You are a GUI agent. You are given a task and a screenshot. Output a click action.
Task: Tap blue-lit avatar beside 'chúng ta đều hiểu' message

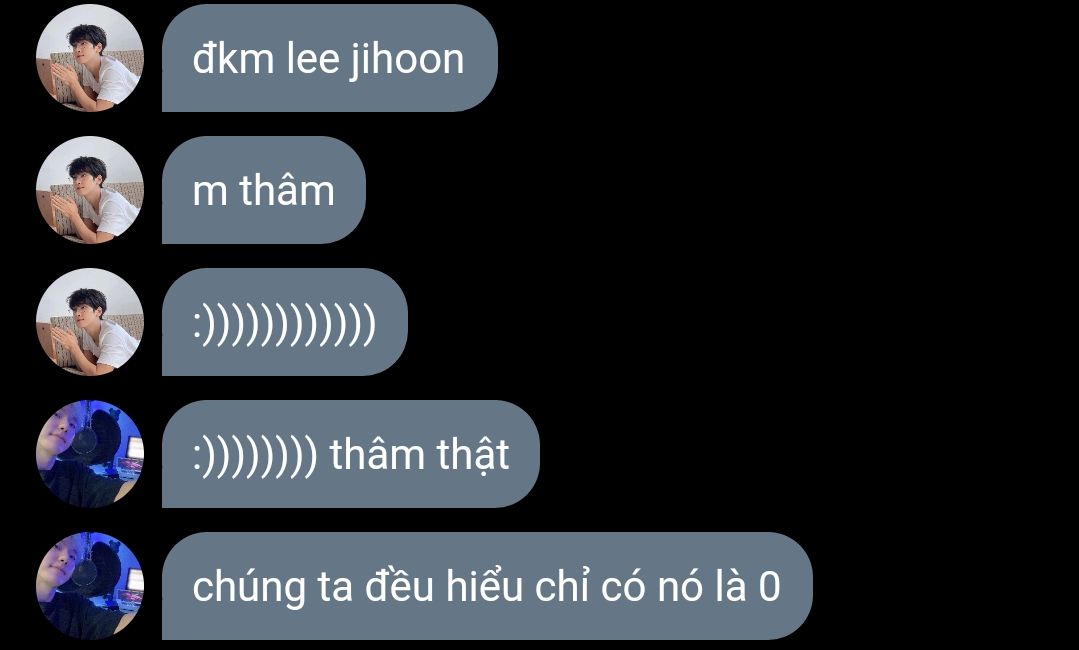coord(89,586)
